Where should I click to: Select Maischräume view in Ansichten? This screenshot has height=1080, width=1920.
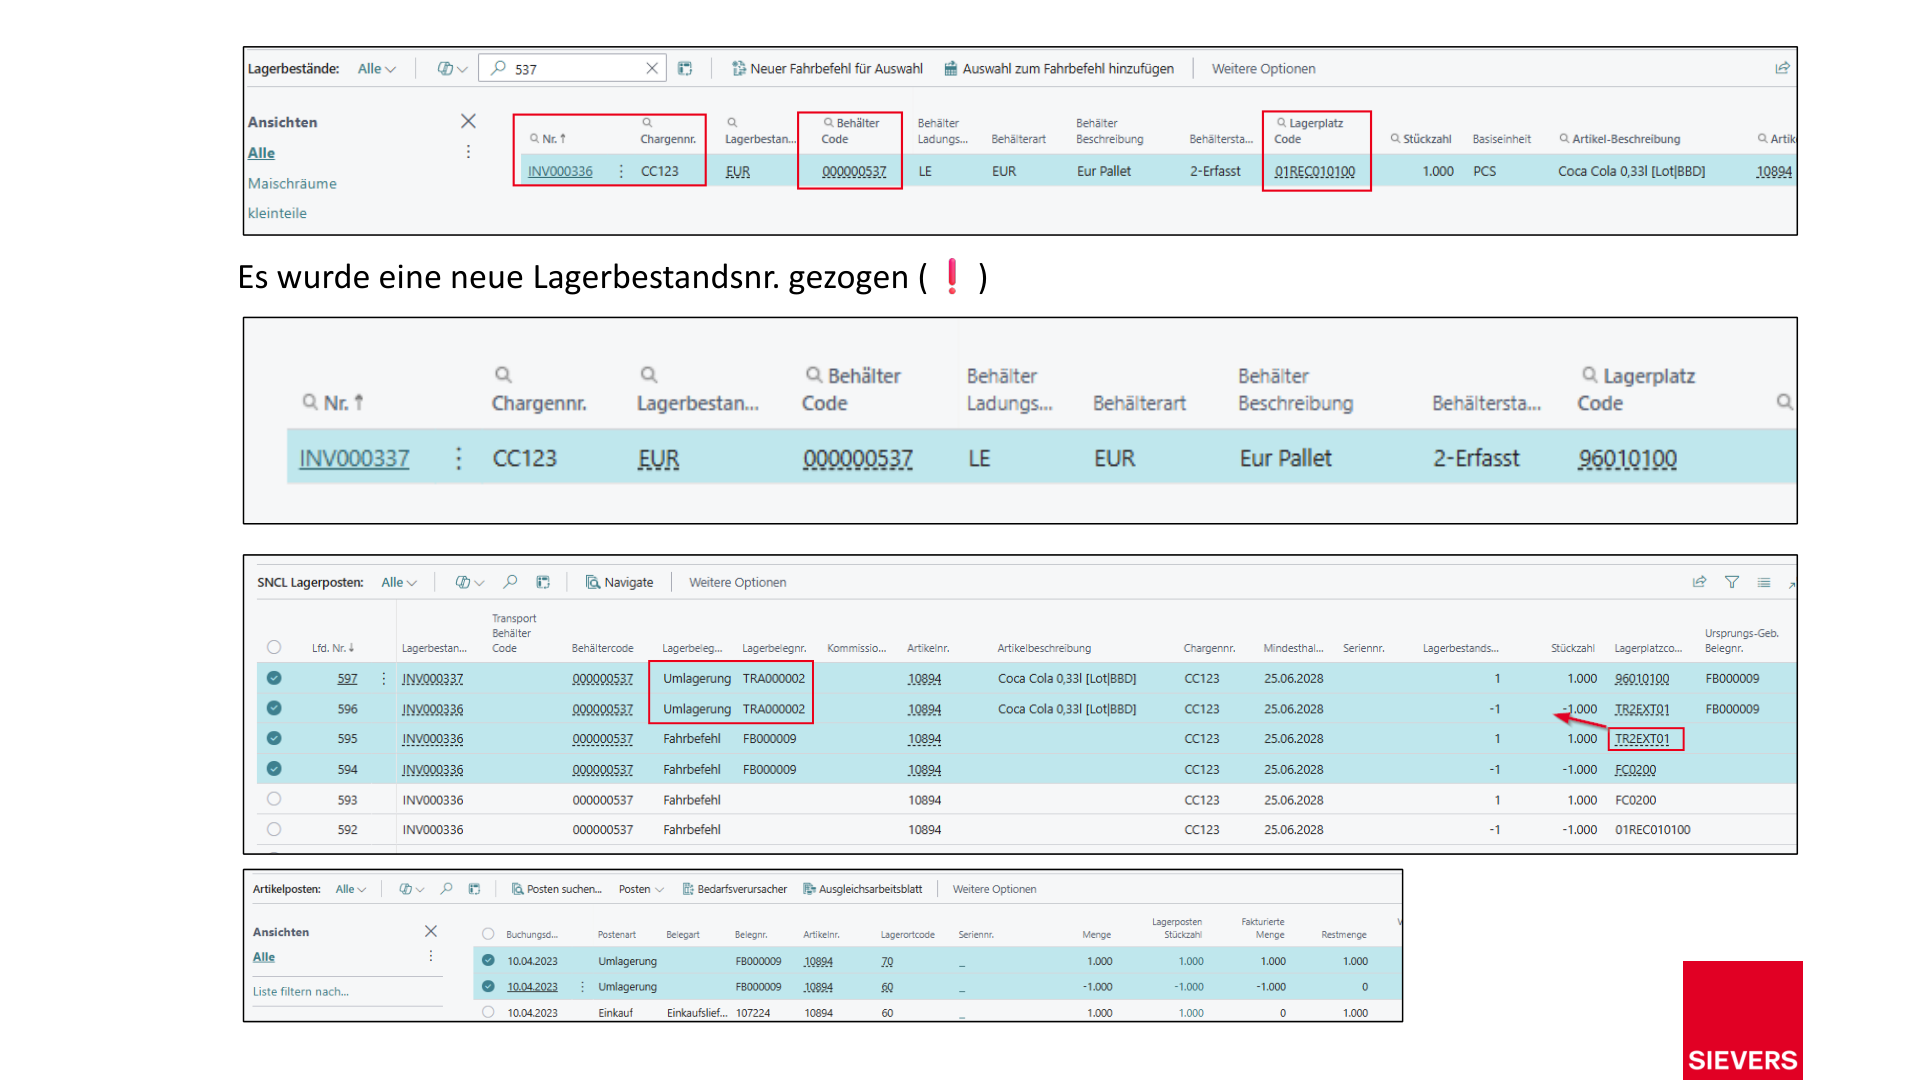point(292,183)
